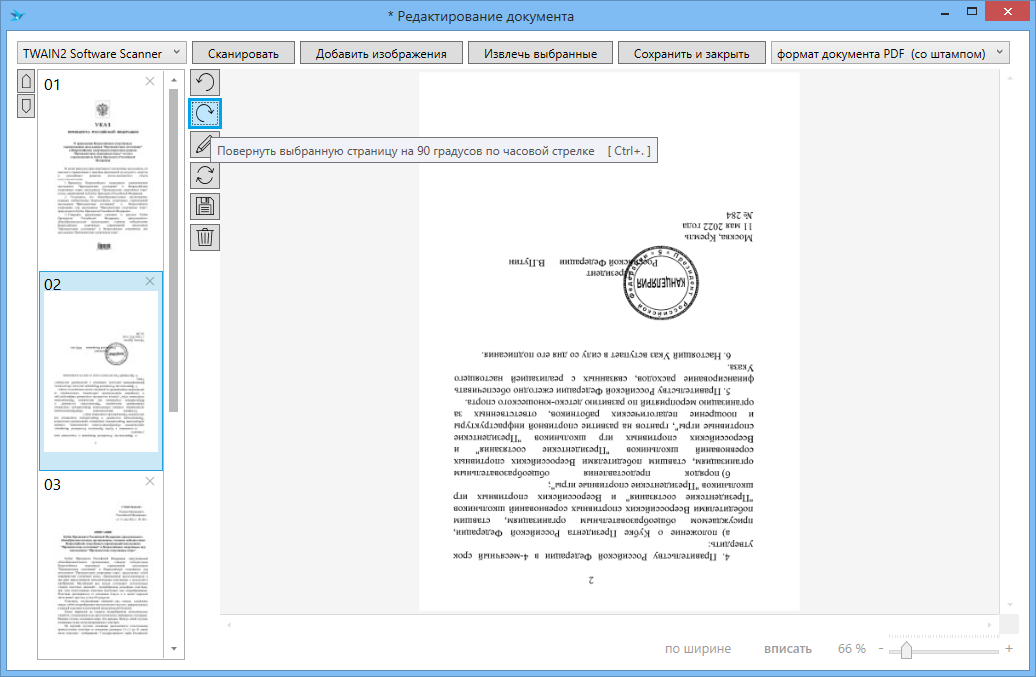Select page 01 thumbnail
This screenshot has width=1036, height=677.
pyautogui.click(x=99, y=170)
